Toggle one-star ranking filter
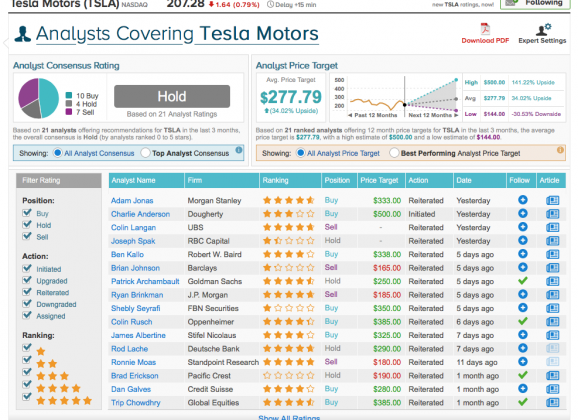The height and width of the screenshot is (420, 578). 27,347
